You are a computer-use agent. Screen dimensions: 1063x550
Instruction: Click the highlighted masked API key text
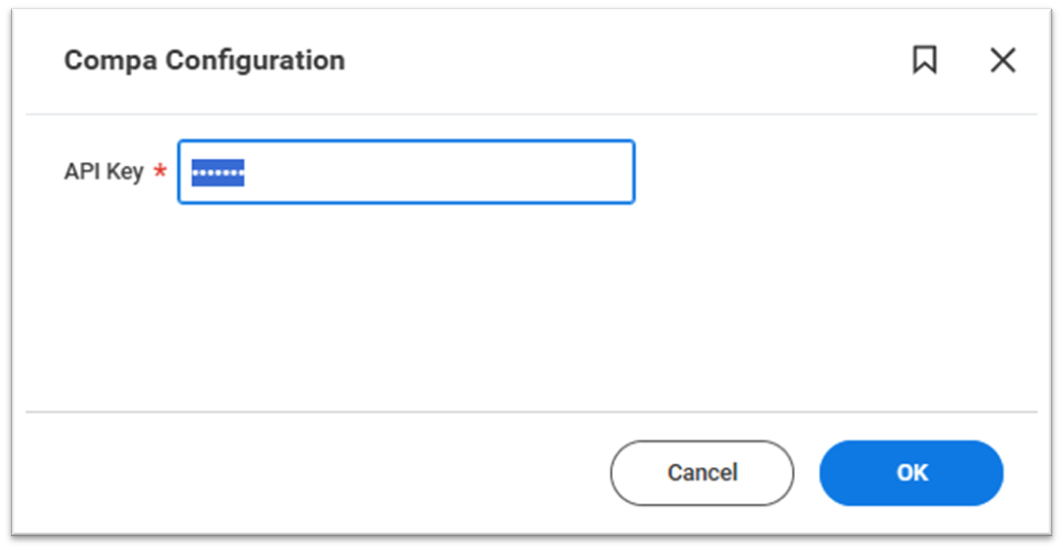click(x=218, y=173)
